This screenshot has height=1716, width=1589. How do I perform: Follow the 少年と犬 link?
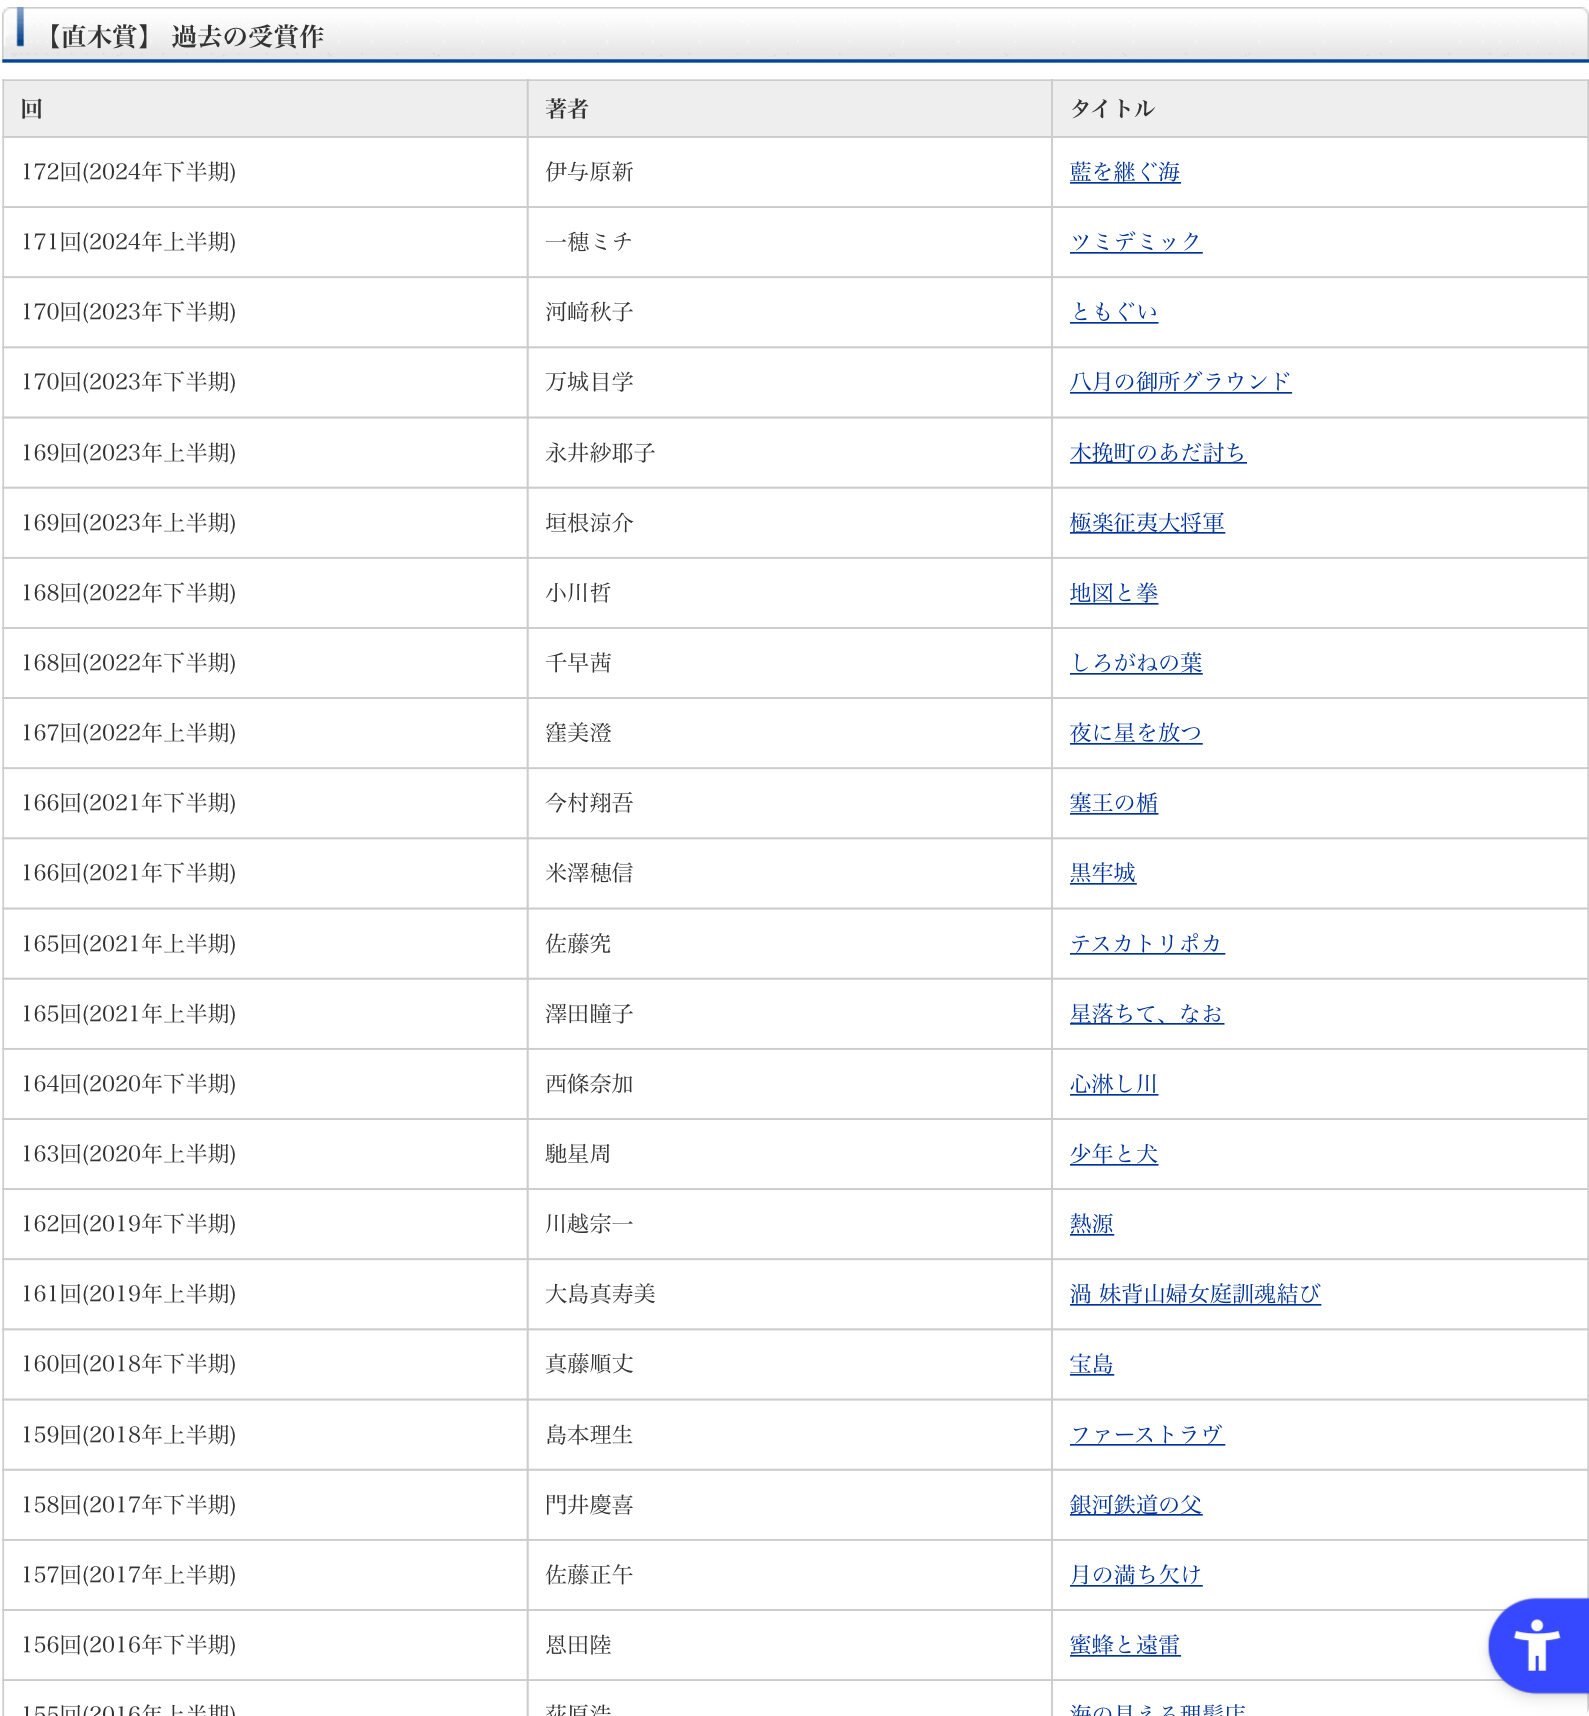click(x=1114, y=1154)
